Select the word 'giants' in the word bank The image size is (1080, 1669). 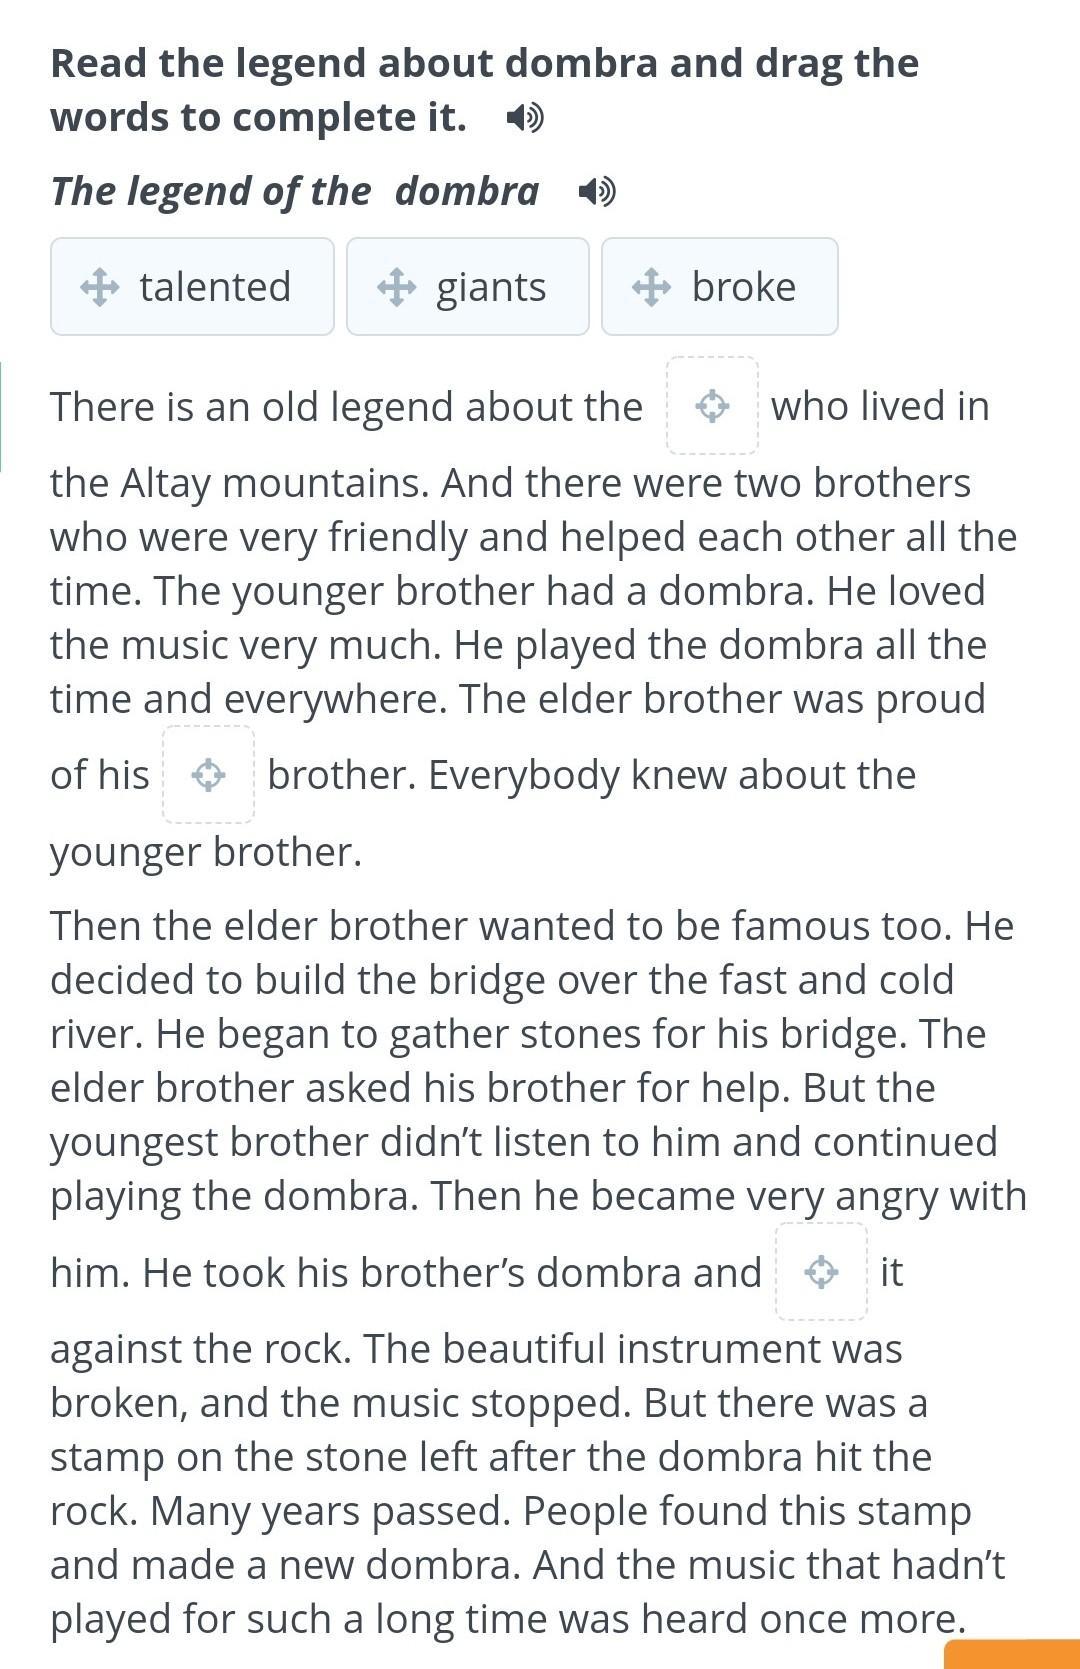[x=491, y=287]
